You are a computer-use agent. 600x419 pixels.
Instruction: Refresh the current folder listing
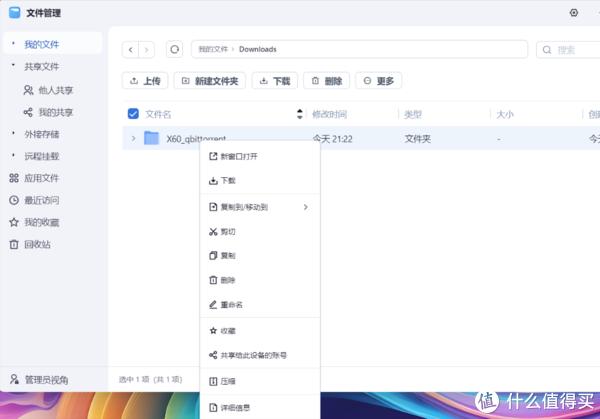pos(174,49)
